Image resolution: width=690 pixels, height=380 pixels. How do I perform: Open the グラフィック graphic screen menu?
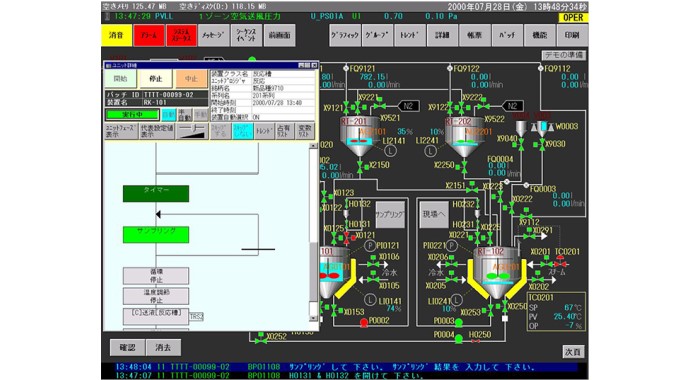pyautogui.click(x=345, y=35)
